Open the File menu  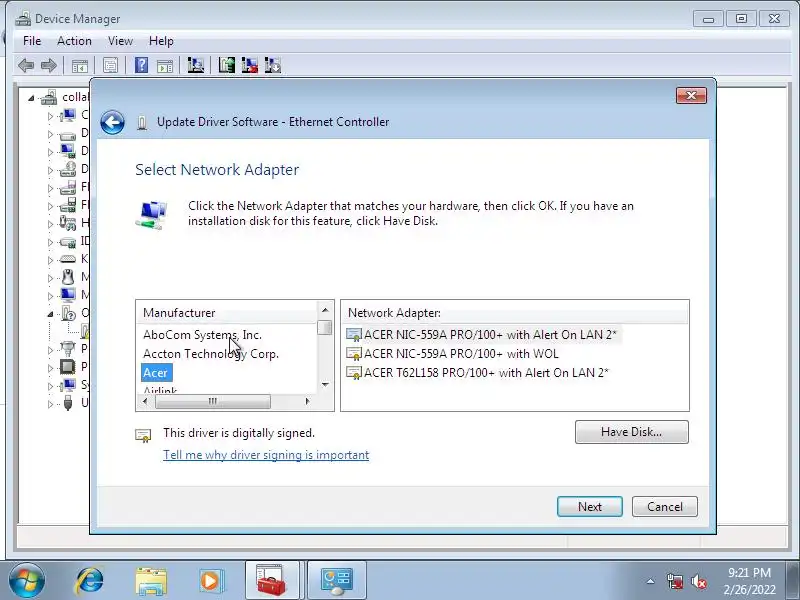pyautogui.click(x=32, y=41)
